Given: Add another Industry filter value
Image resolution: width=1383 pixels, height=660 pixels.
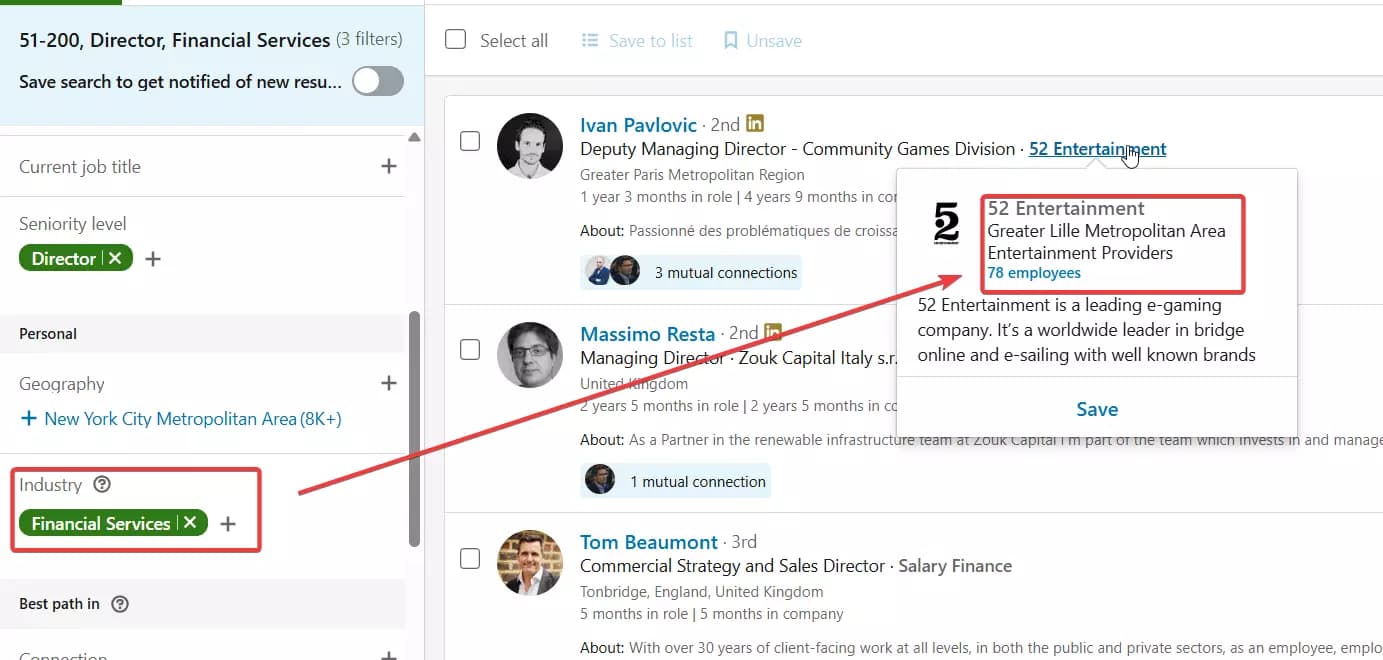Looking at the screenshot, I should [228, 524].
